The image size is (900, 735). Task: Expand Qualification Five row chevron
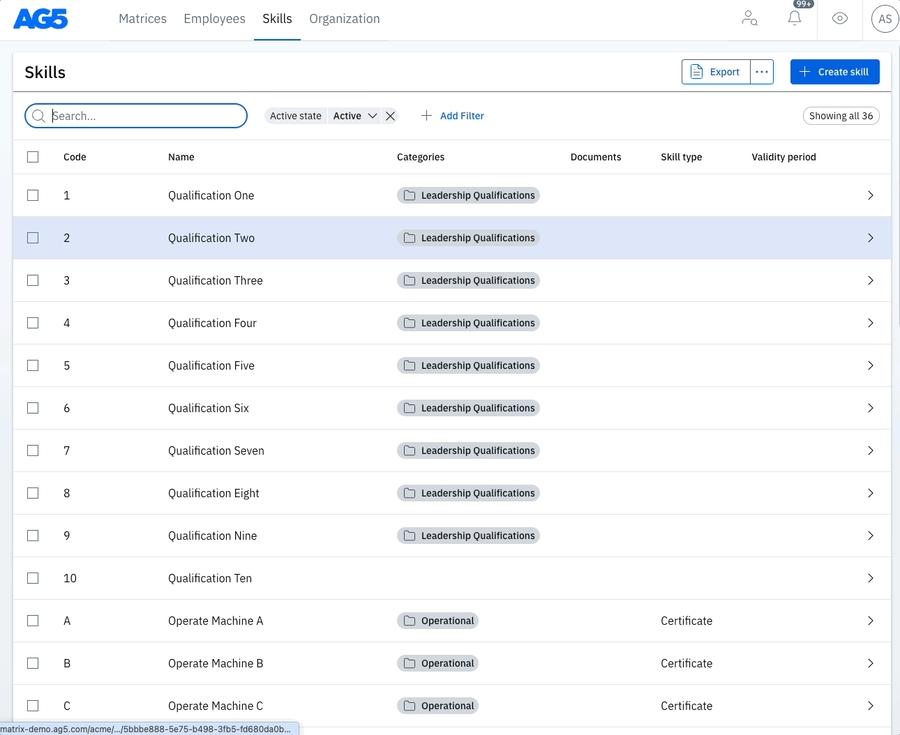click(870, 366)
